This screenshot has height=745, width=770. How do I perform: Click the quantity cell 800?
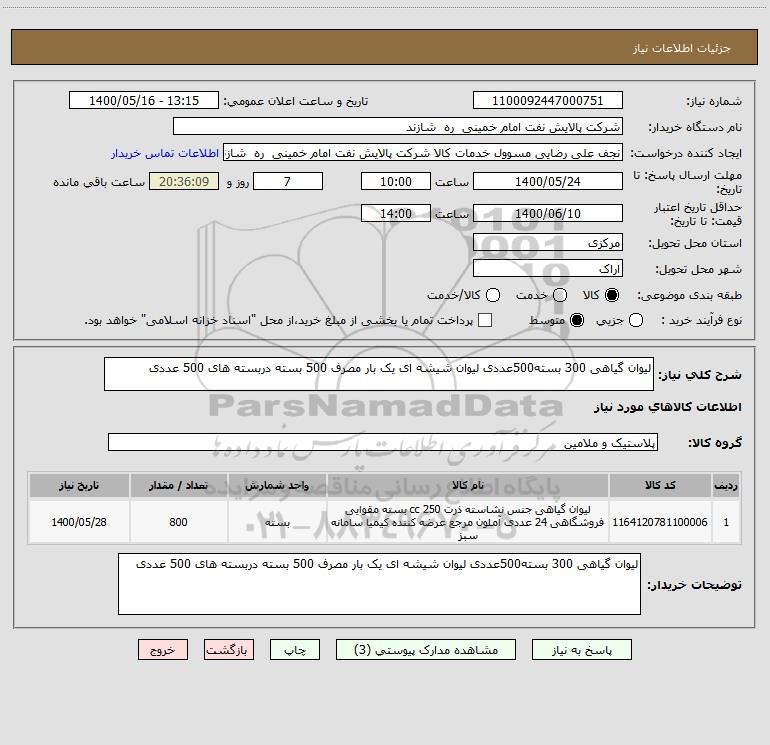tap(178, 522)
